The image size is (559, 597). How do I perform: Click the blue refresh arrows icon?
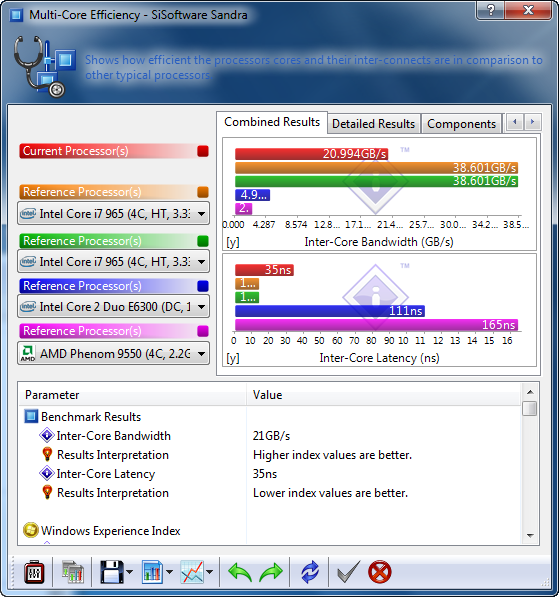coord(310,572)
